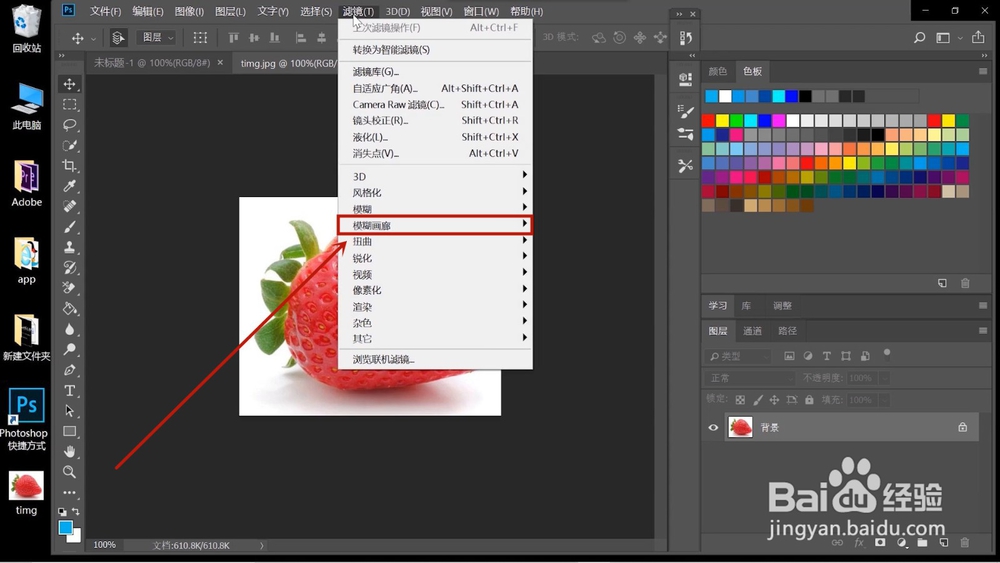Select the Paint Bucket tool
This screenshot has width=1000, height=563.
click(70, 309)
